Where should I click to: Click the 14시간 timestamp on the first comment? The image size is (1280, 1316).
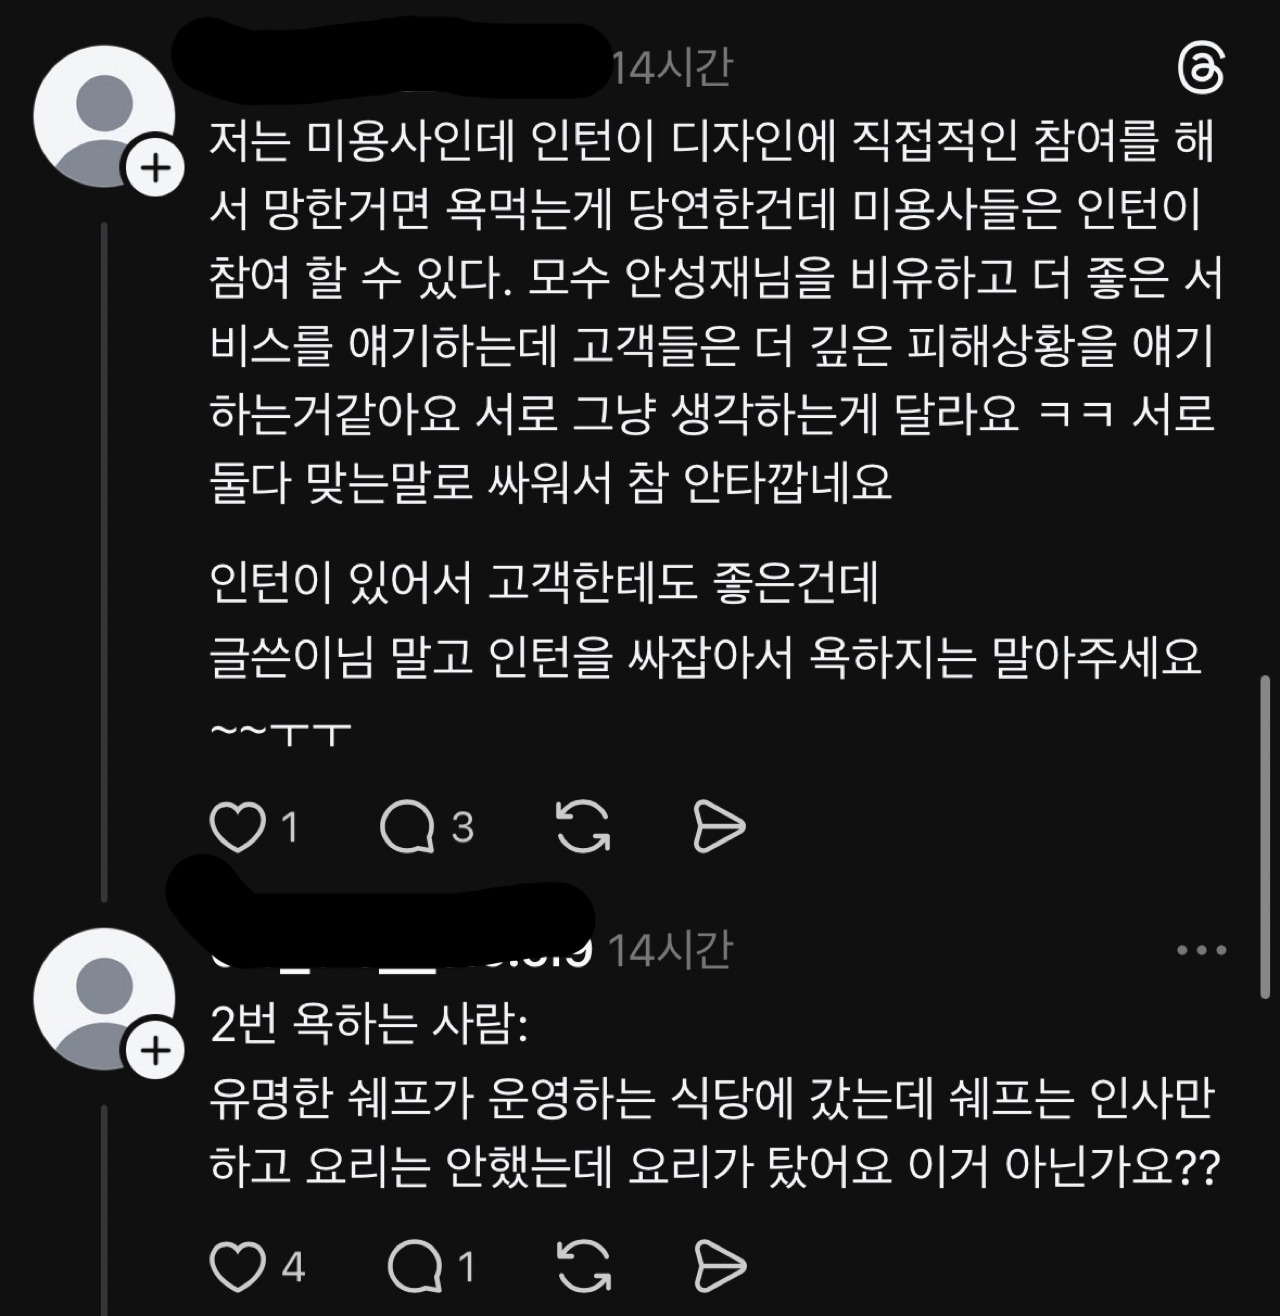pos(671,68)
